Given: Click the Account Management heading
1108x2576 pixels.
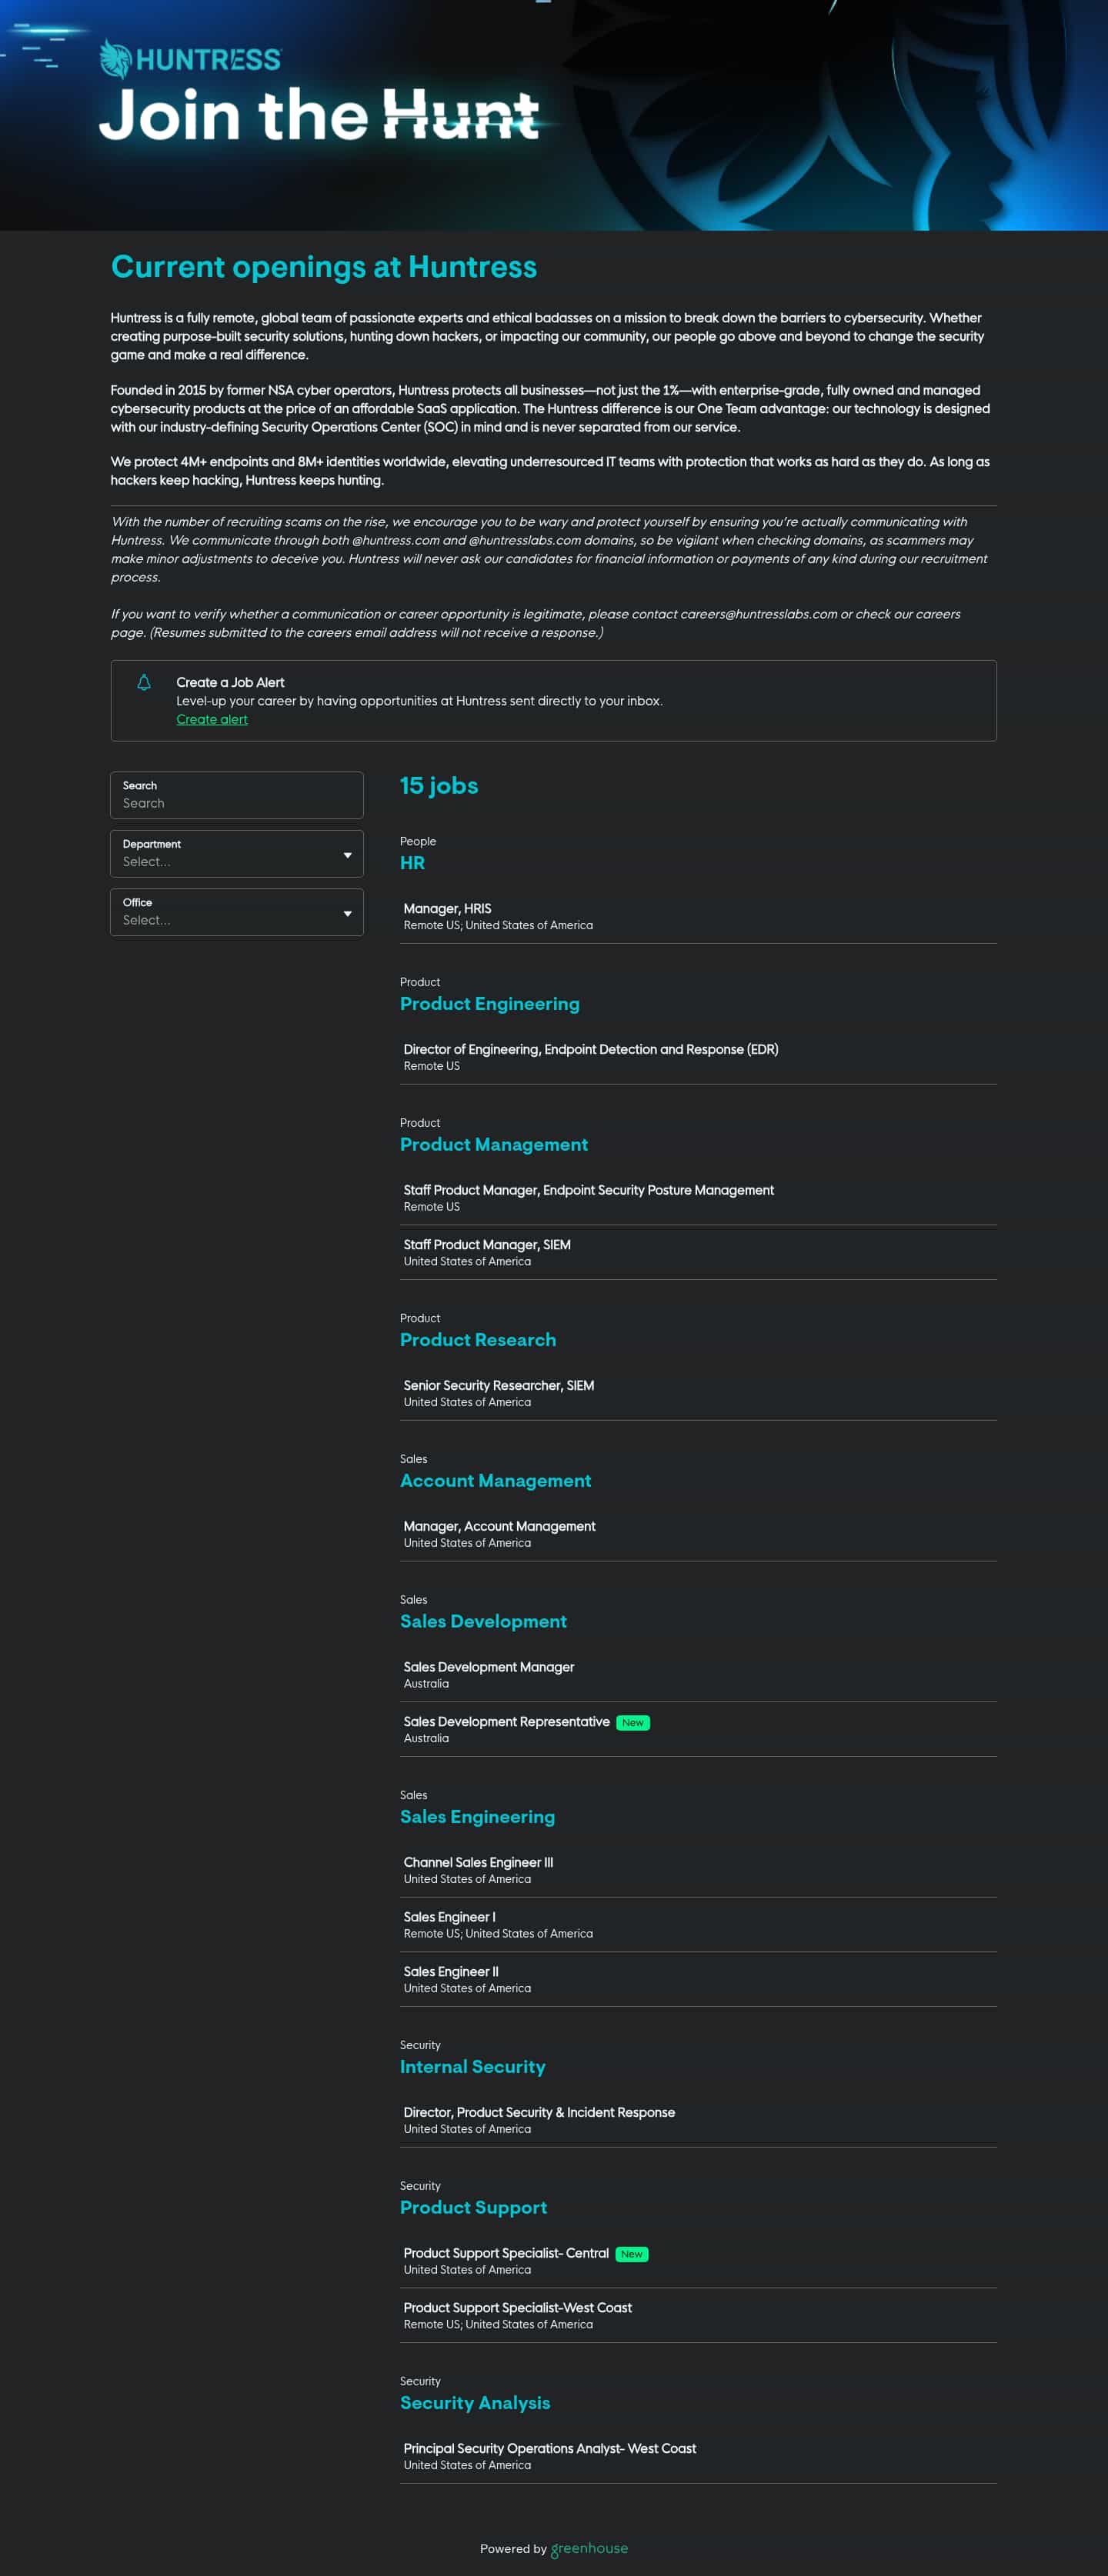Looking at the screenshot, I should (496, 1481).
